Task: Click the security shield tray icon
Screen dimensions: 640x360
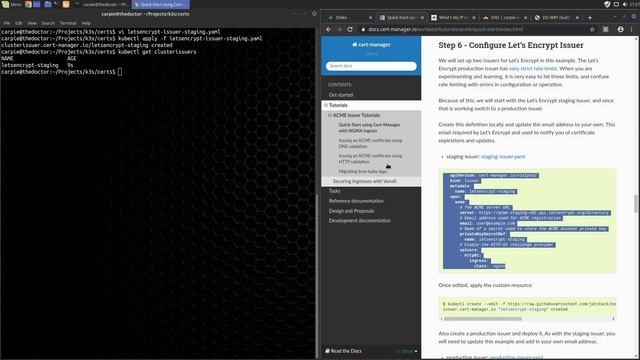Action: pyautogui.click(x=607, y=4)
